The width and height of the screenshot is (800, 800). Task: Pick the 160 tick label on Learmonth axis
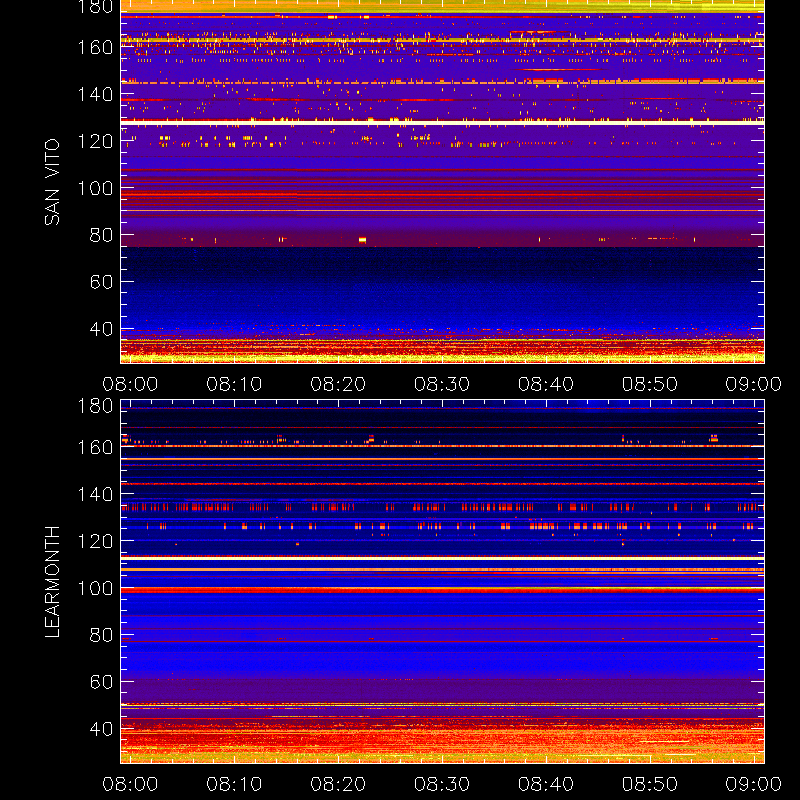click(x=95, y=447)
